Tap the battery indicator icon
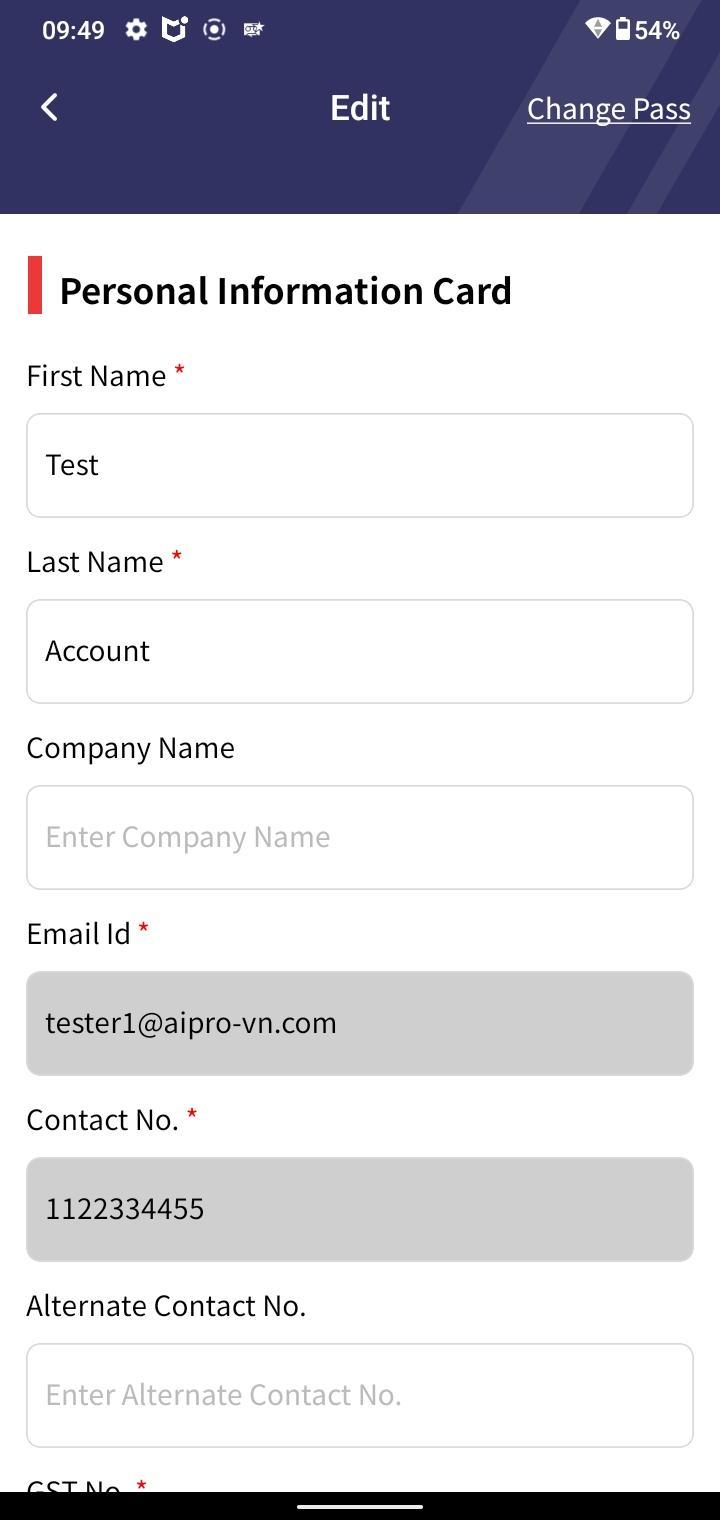720x1520 pixels. point(622,29)
